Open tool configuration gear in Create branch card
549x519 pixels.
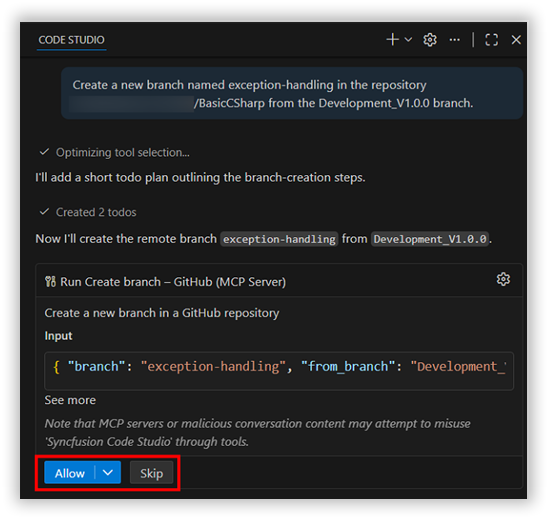click(x=503, y=279)
